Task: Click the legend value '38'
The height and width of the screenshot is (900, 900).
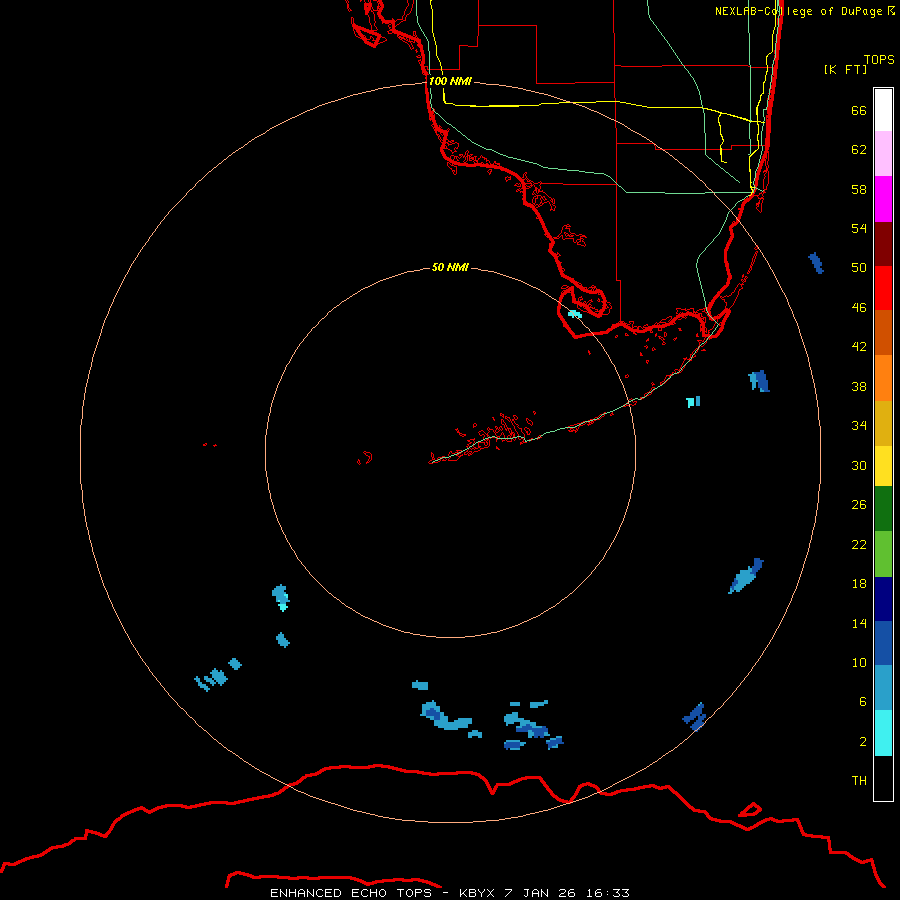Action: point(859,386)
